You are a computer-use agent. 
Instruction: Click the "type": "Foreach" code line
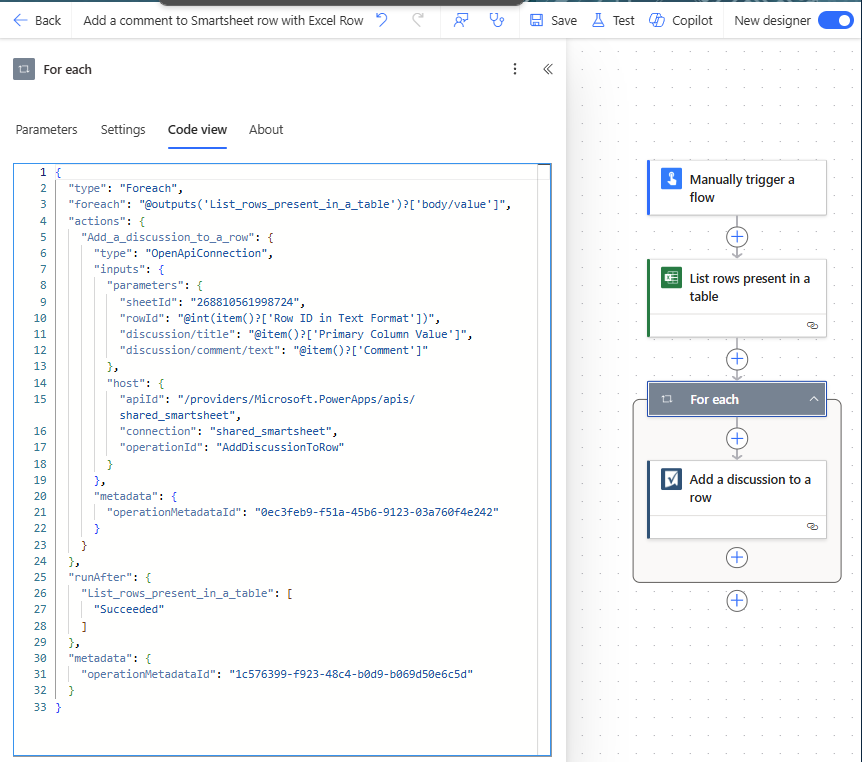[x=125, y=189]
